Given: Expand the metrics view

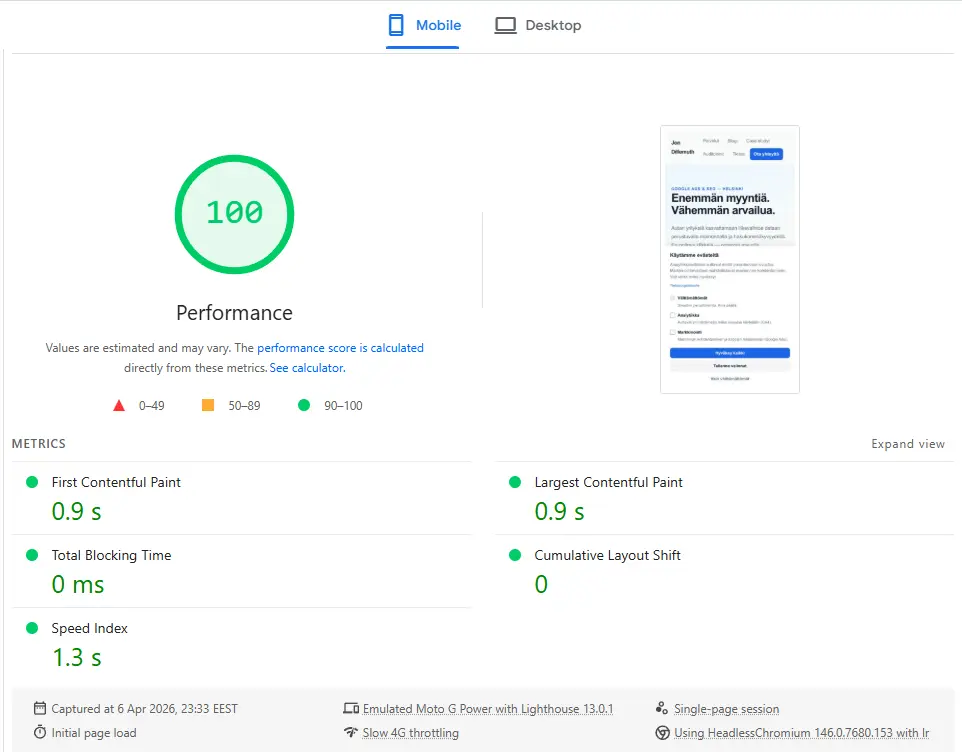Looking at the screenshot, I should pyautogui.click(x=907, y=444).
